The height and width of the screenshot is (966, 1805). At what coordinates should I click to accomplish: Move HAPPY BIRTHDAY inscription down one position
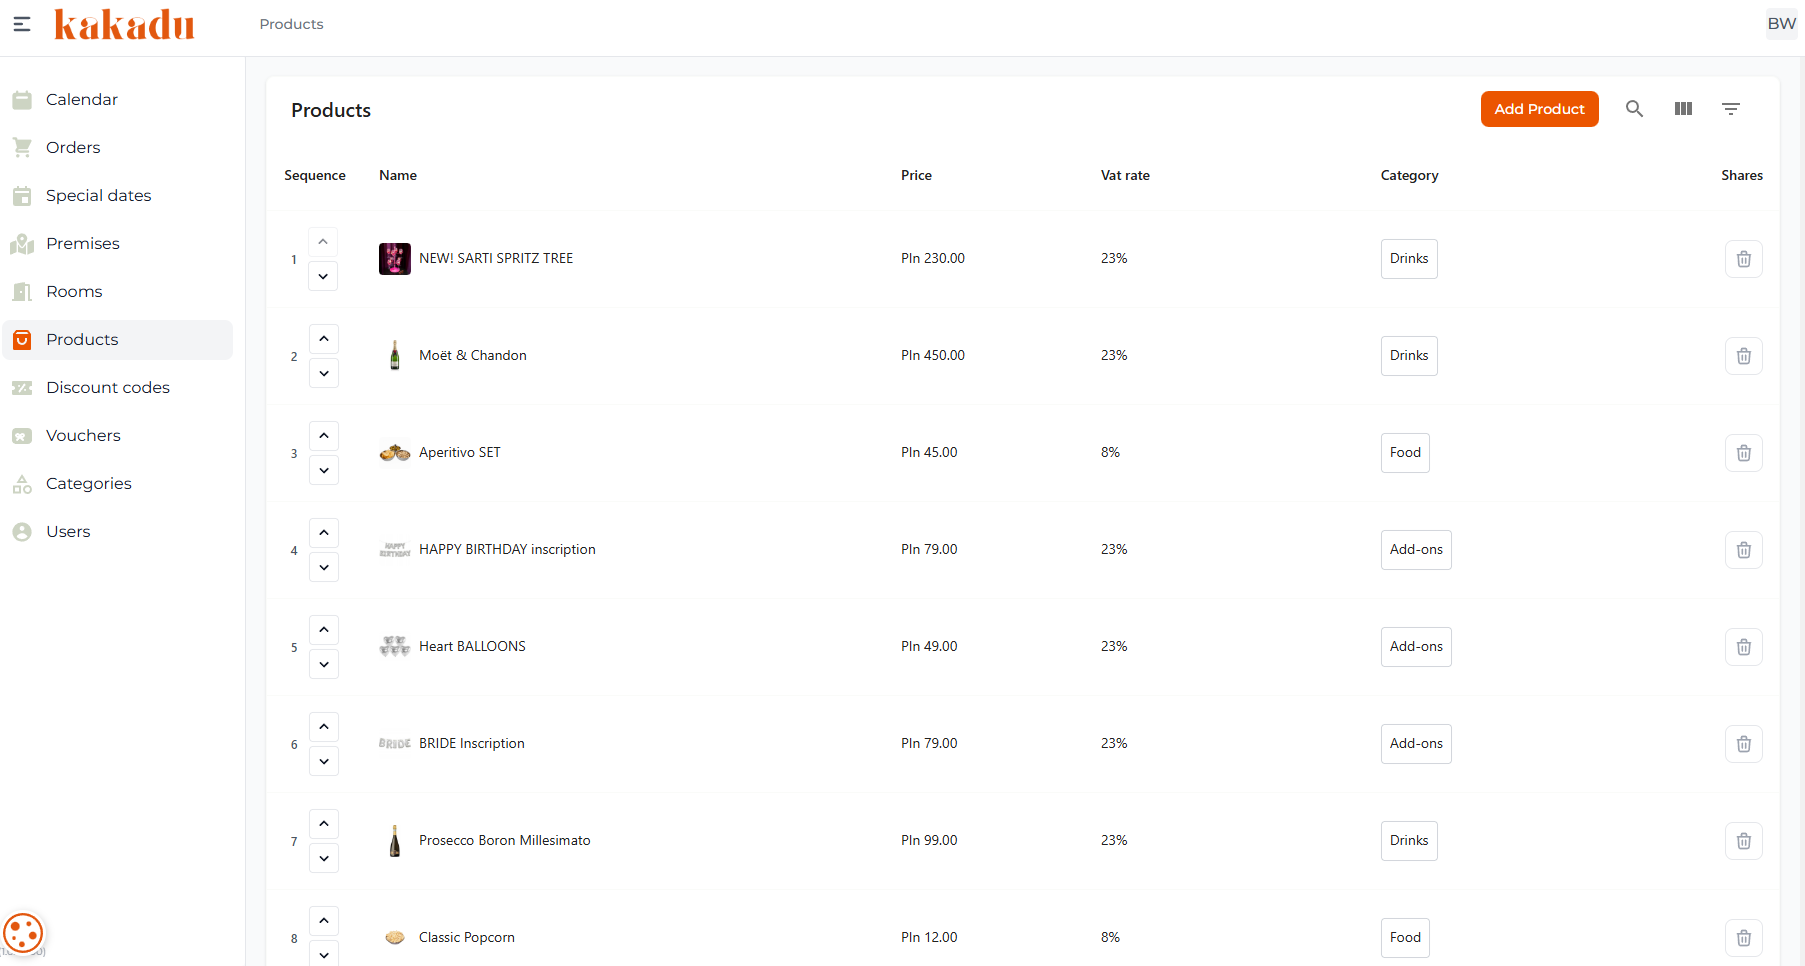[324, 567]
